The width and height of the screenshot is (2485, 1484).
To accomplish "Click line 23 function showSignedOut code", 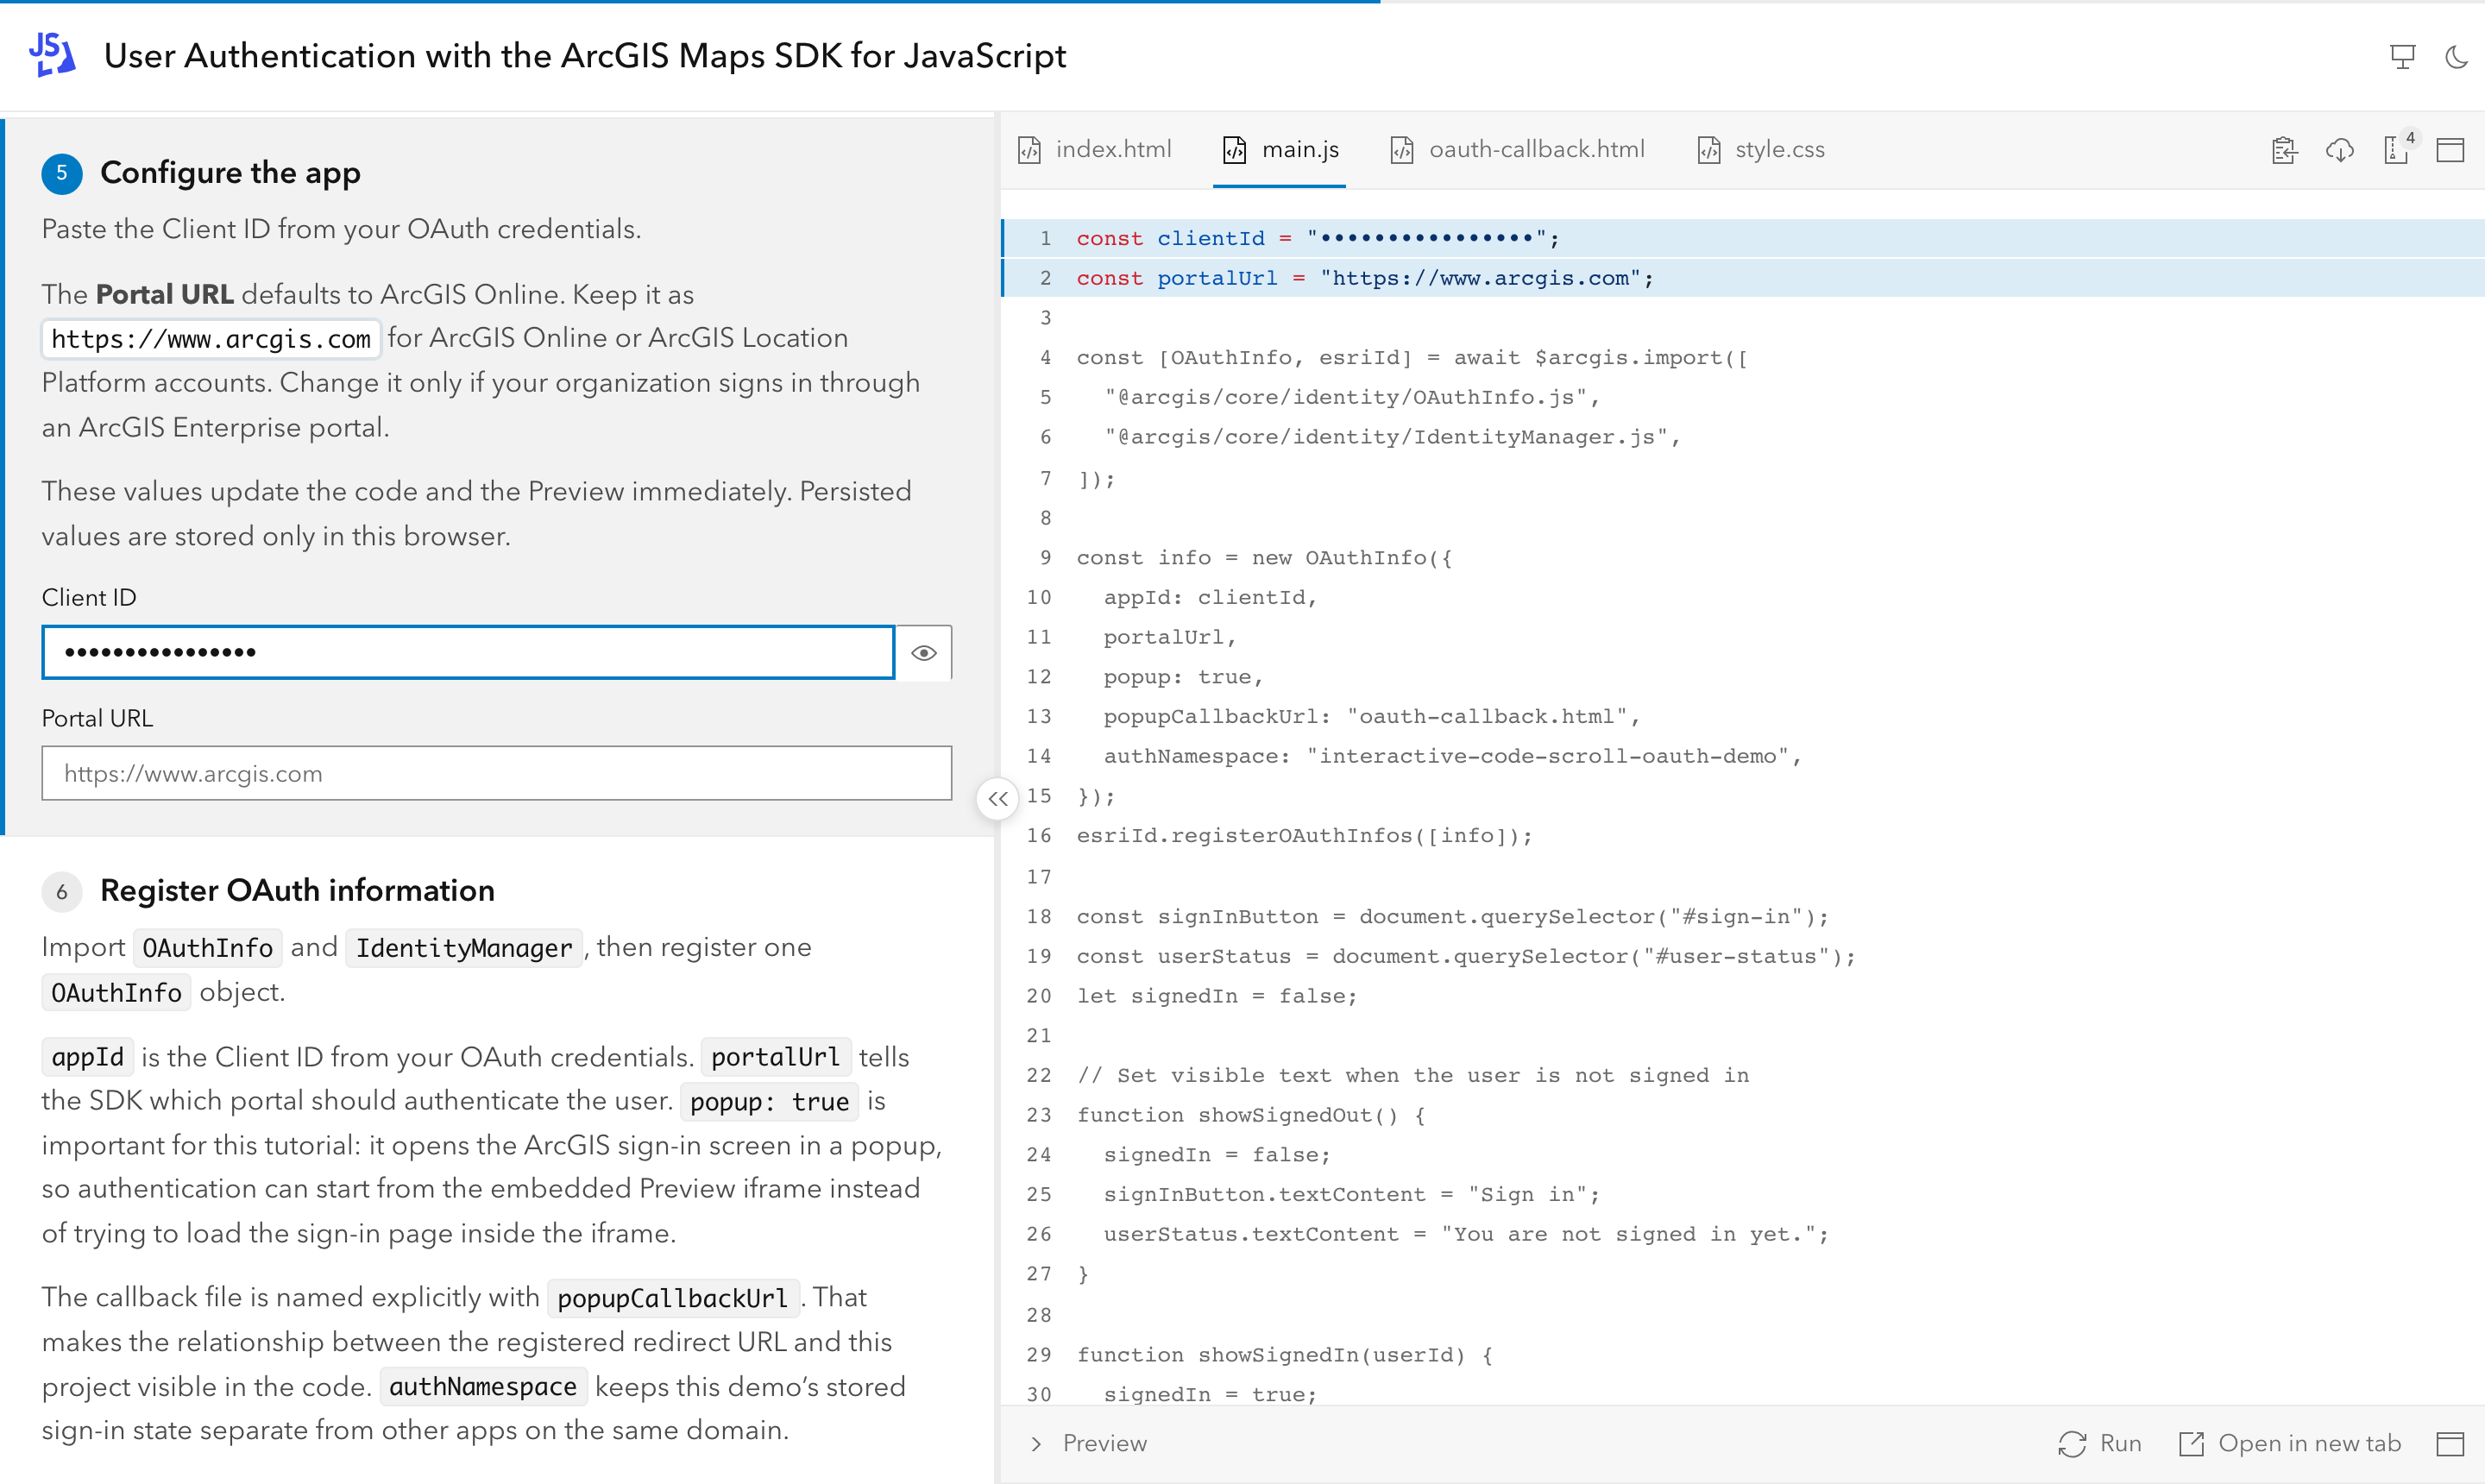I will pos(1251,1115).
